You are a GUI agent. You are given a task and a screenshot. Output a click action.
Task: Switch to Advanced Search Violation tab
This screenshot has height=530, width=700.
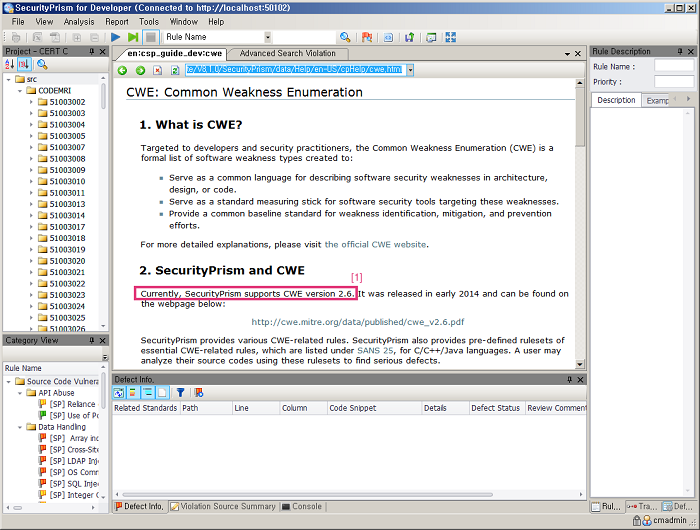(x=288, y=54)
